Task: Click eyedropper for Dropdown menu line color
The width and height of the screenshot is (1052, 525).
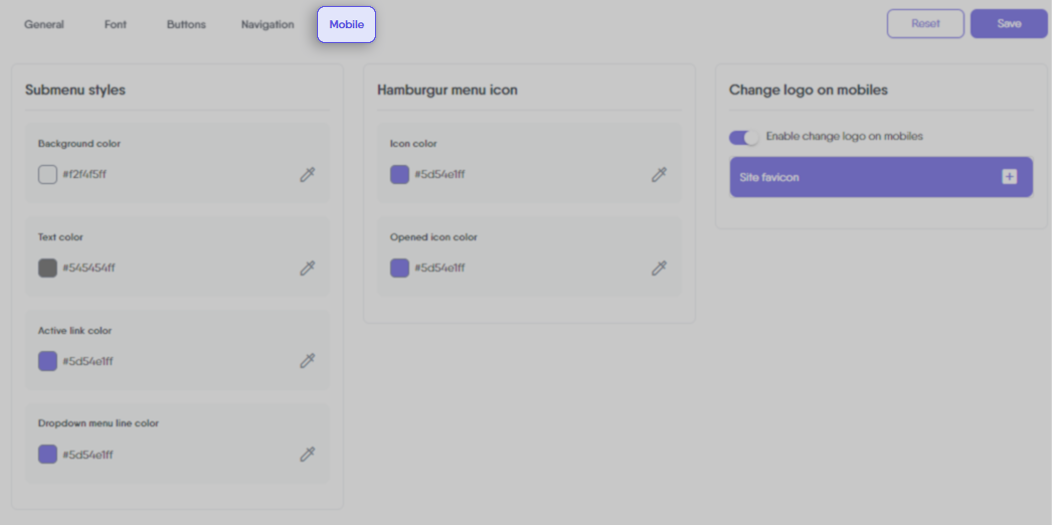Action: click(x=308, y=455)
